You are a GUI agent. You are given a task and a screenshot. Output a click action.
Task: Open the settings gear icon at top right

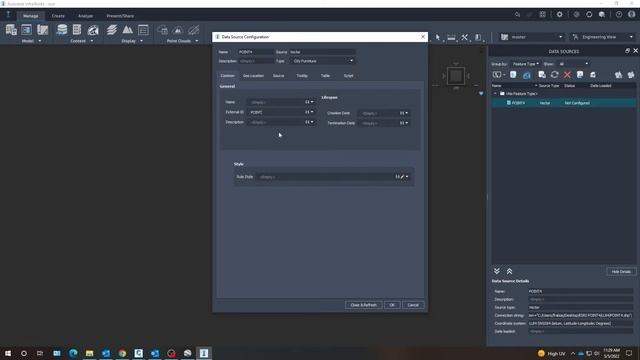[x=559, y=15]
